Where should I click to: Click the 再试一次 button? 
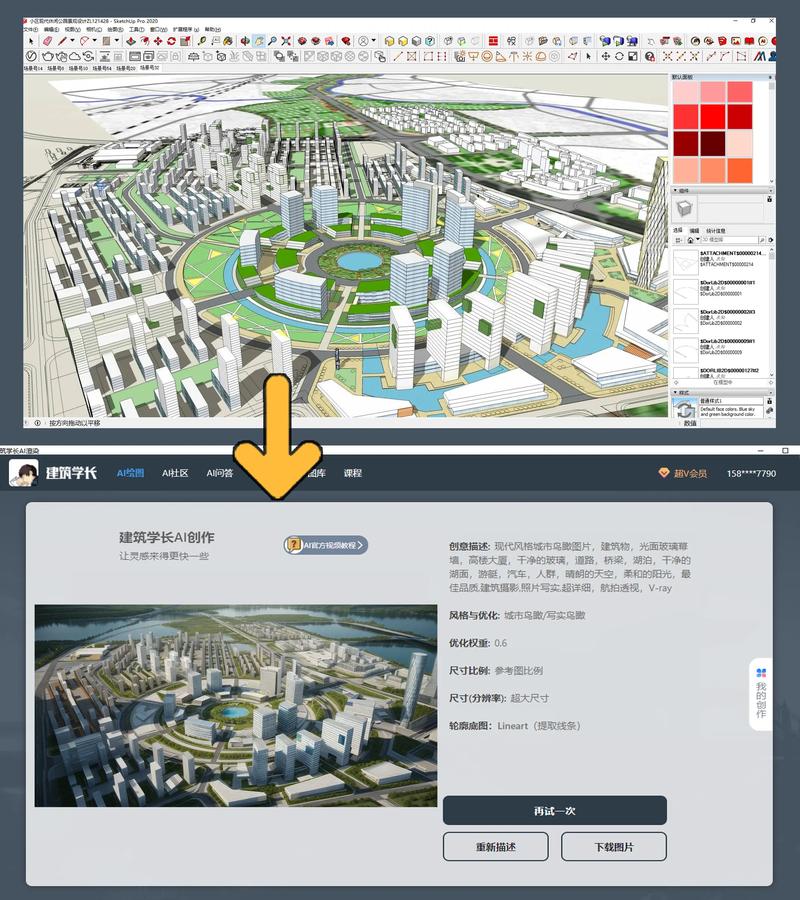coord(554,810)
